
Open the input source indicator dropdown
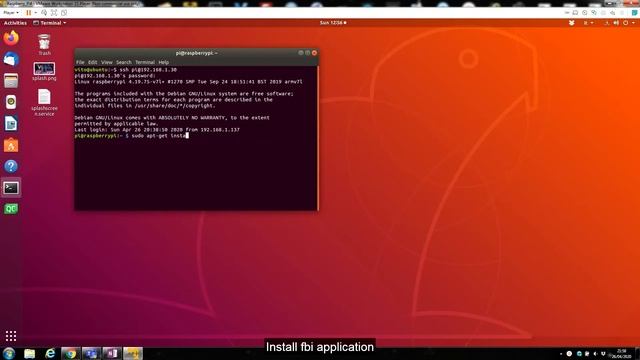(x=588, y=23)
